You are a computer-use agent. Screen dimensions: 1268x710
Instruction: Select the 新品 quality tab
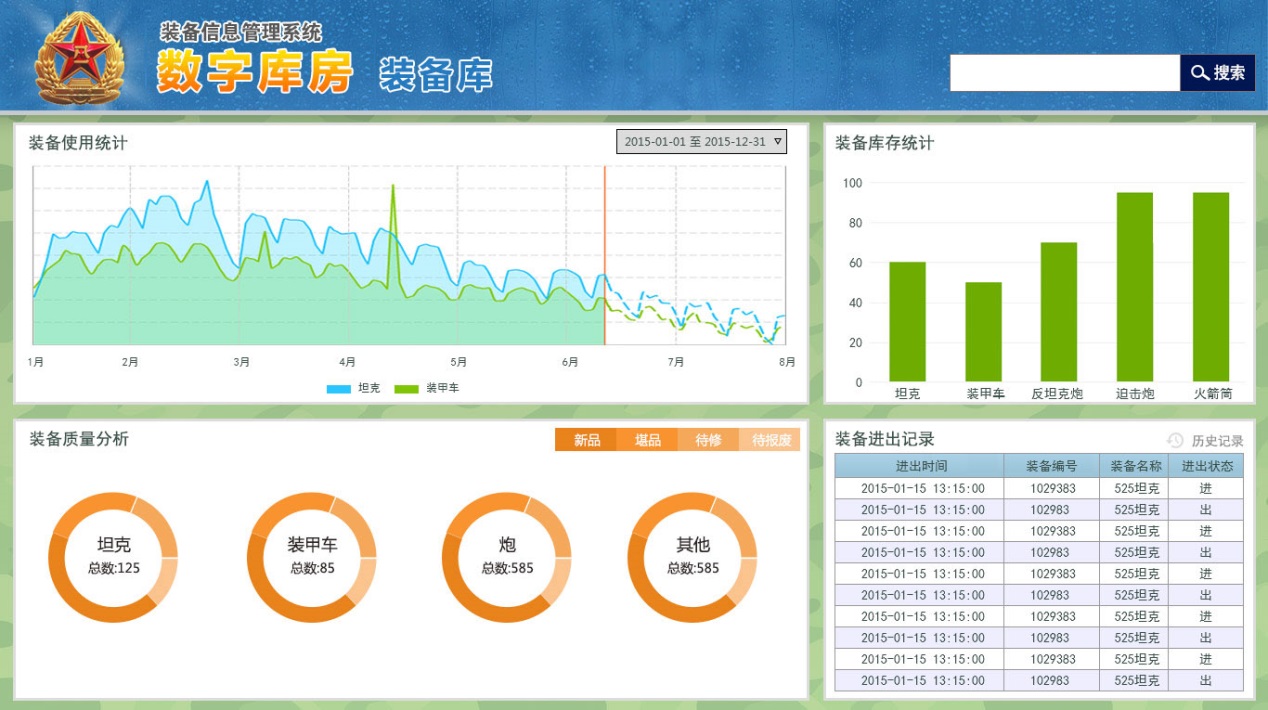tap(587, 440)
